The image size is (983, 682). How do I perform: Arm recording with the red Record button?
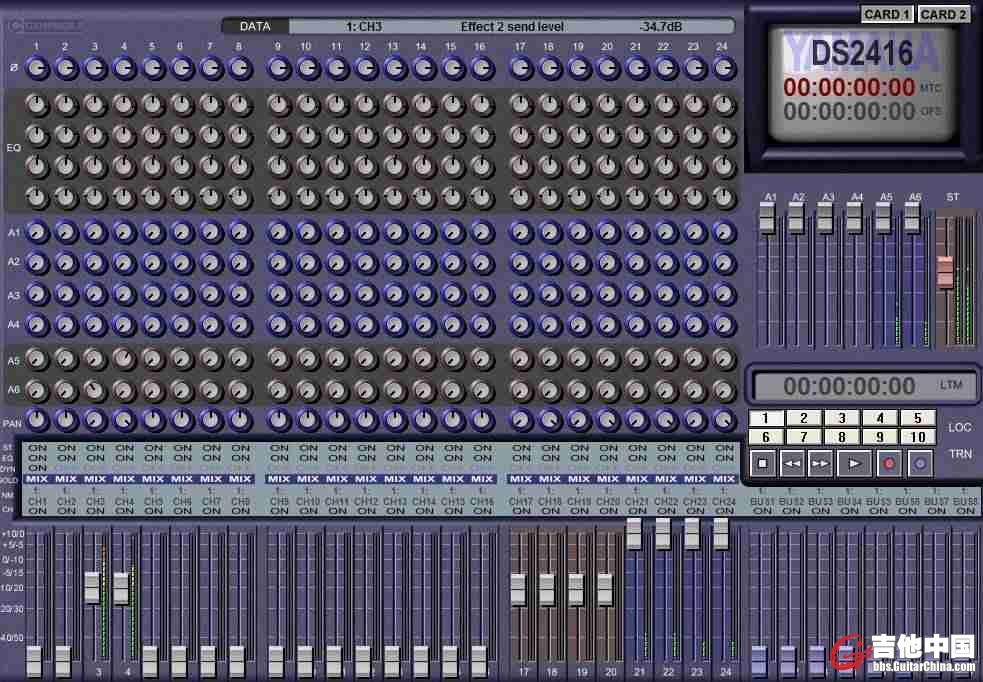(887, 463)
